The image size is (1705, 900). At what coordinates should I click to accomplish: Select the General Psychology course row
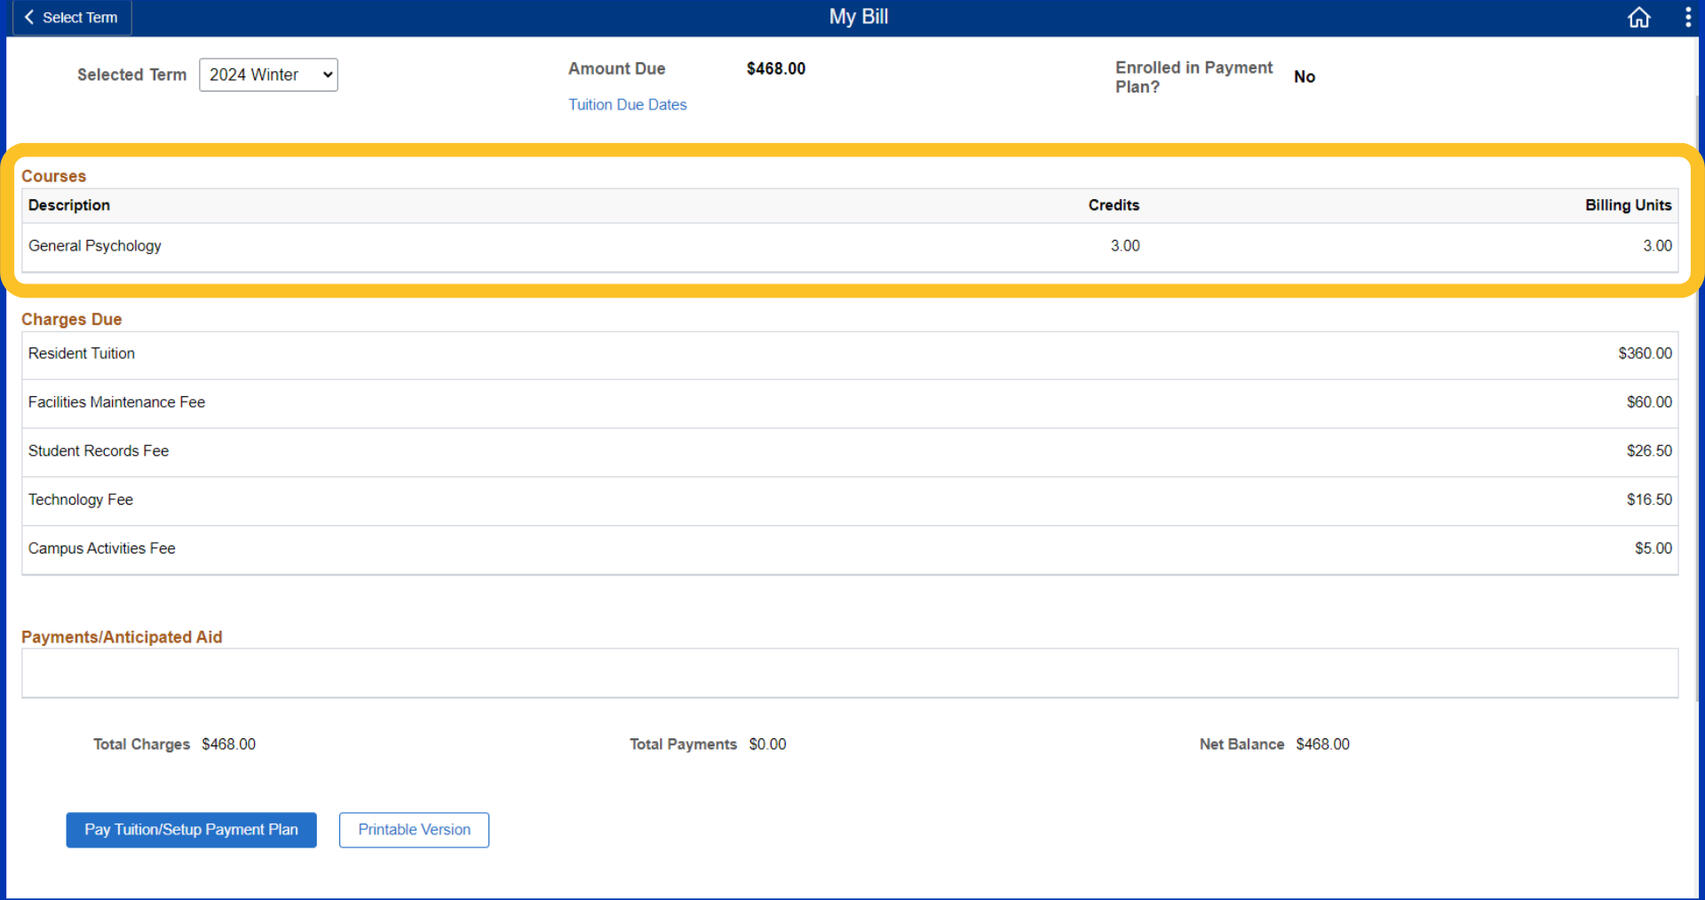click(x=95, y=246)
